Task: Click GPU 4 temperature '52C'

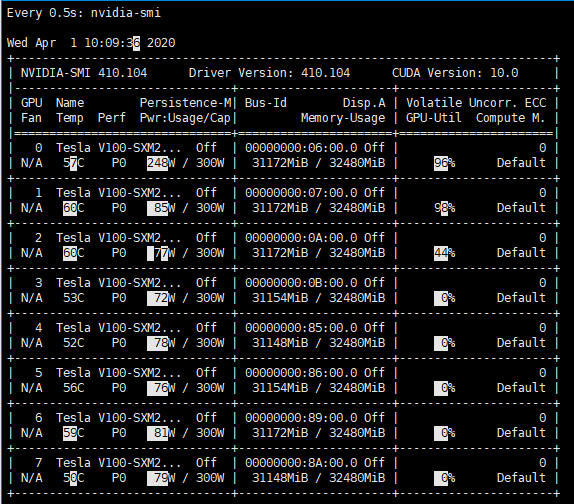Action: pyautogui.click(x=74, y=343)
